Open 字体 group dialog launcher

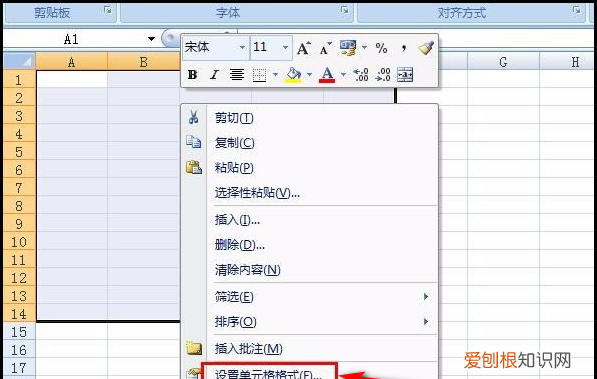(x=345, y=11)
